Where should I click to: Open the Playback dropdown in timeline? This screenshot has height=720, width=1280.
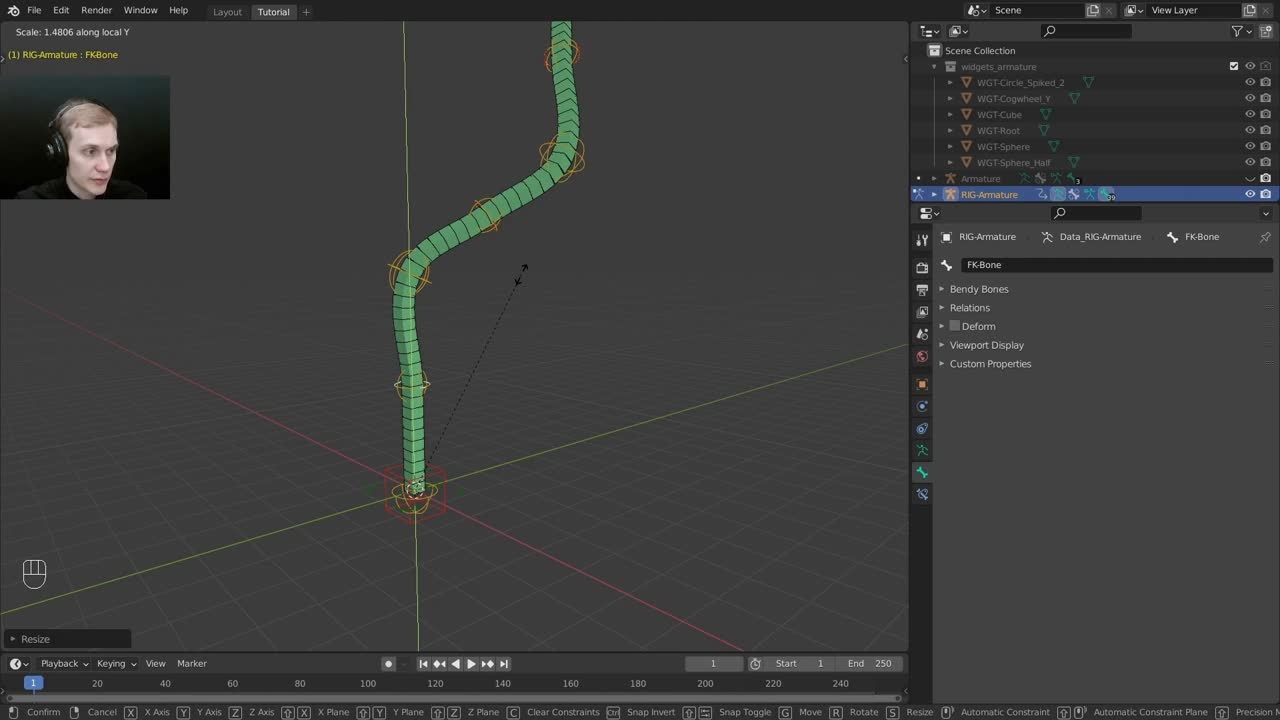coord(64,664)
